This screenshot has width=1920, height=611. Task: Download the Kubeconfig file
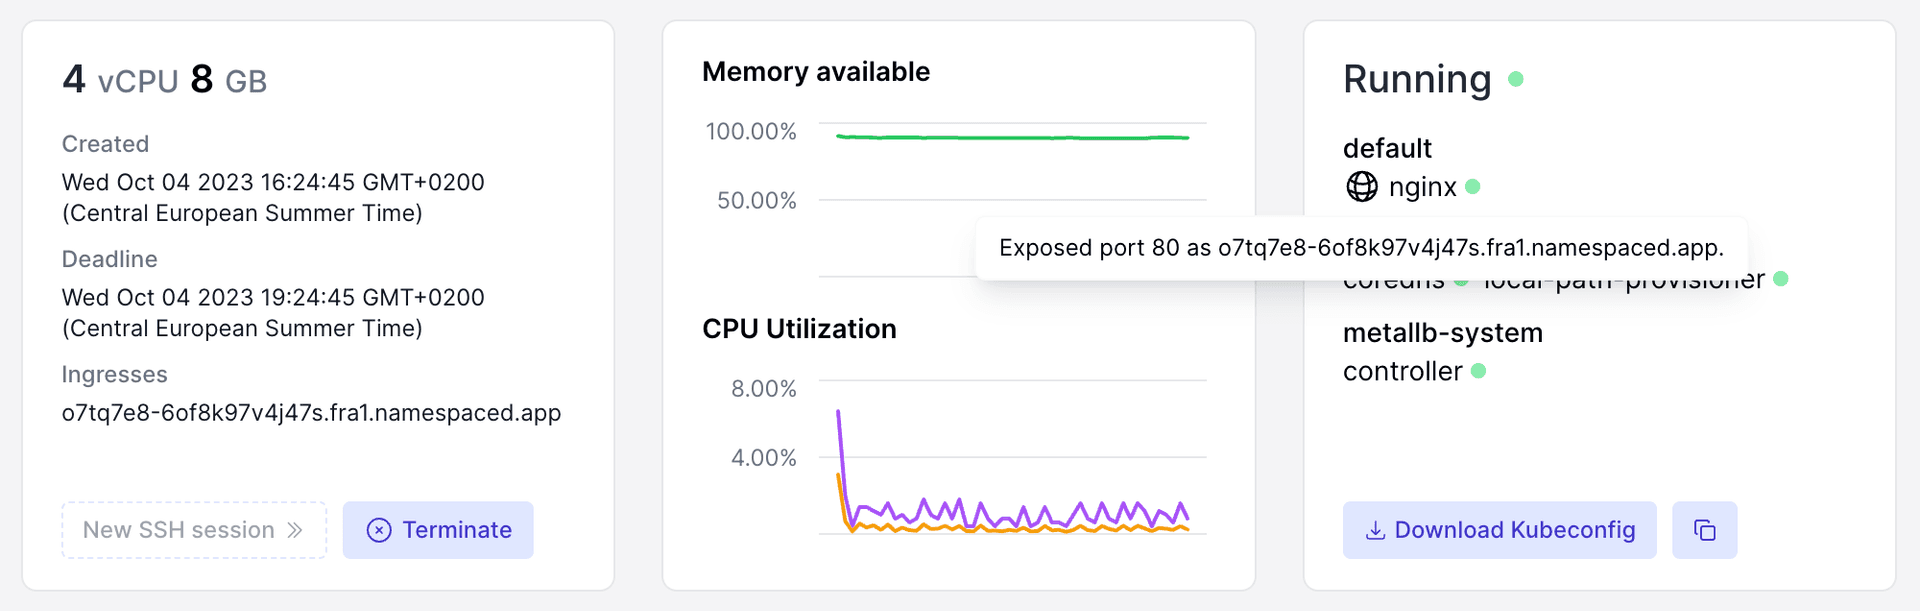pyautogui.click(x=1499, y=530)
